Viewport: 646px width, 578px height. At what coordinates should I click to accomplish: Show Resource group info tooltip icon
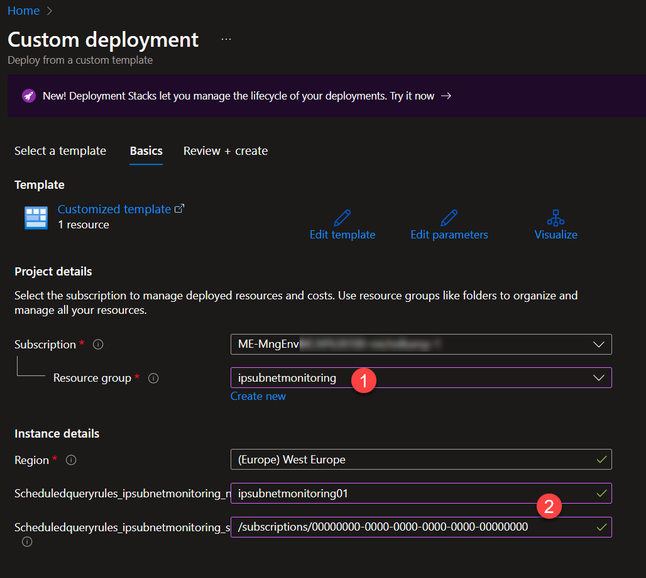pos(153,378)
